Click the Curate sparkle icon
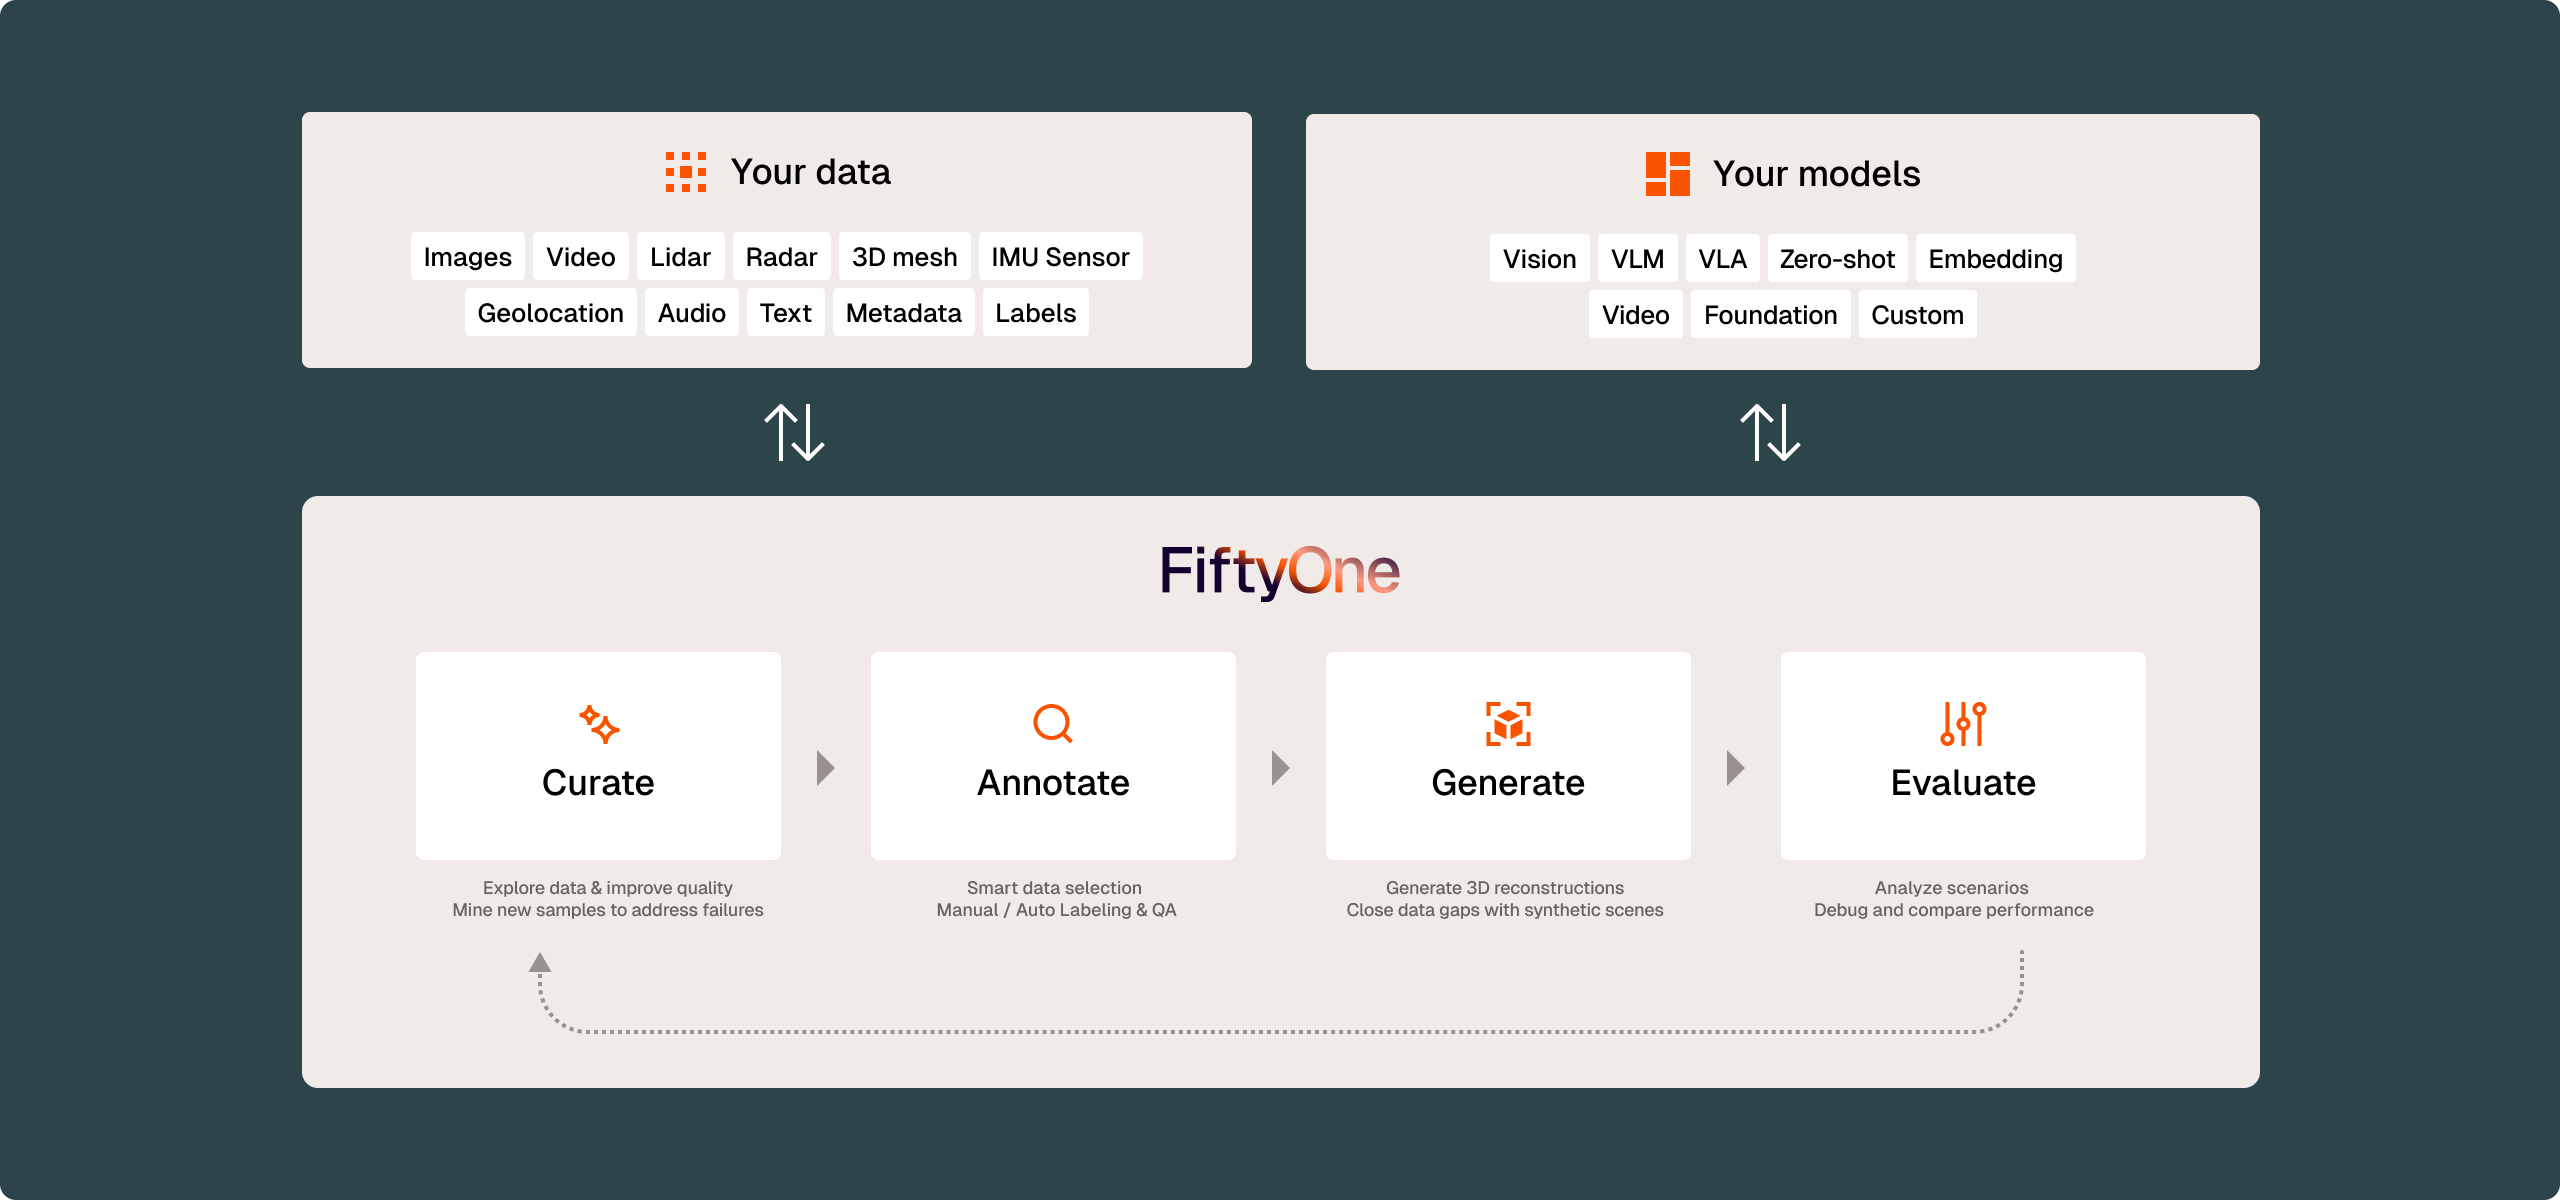 (x=598, y=724)
